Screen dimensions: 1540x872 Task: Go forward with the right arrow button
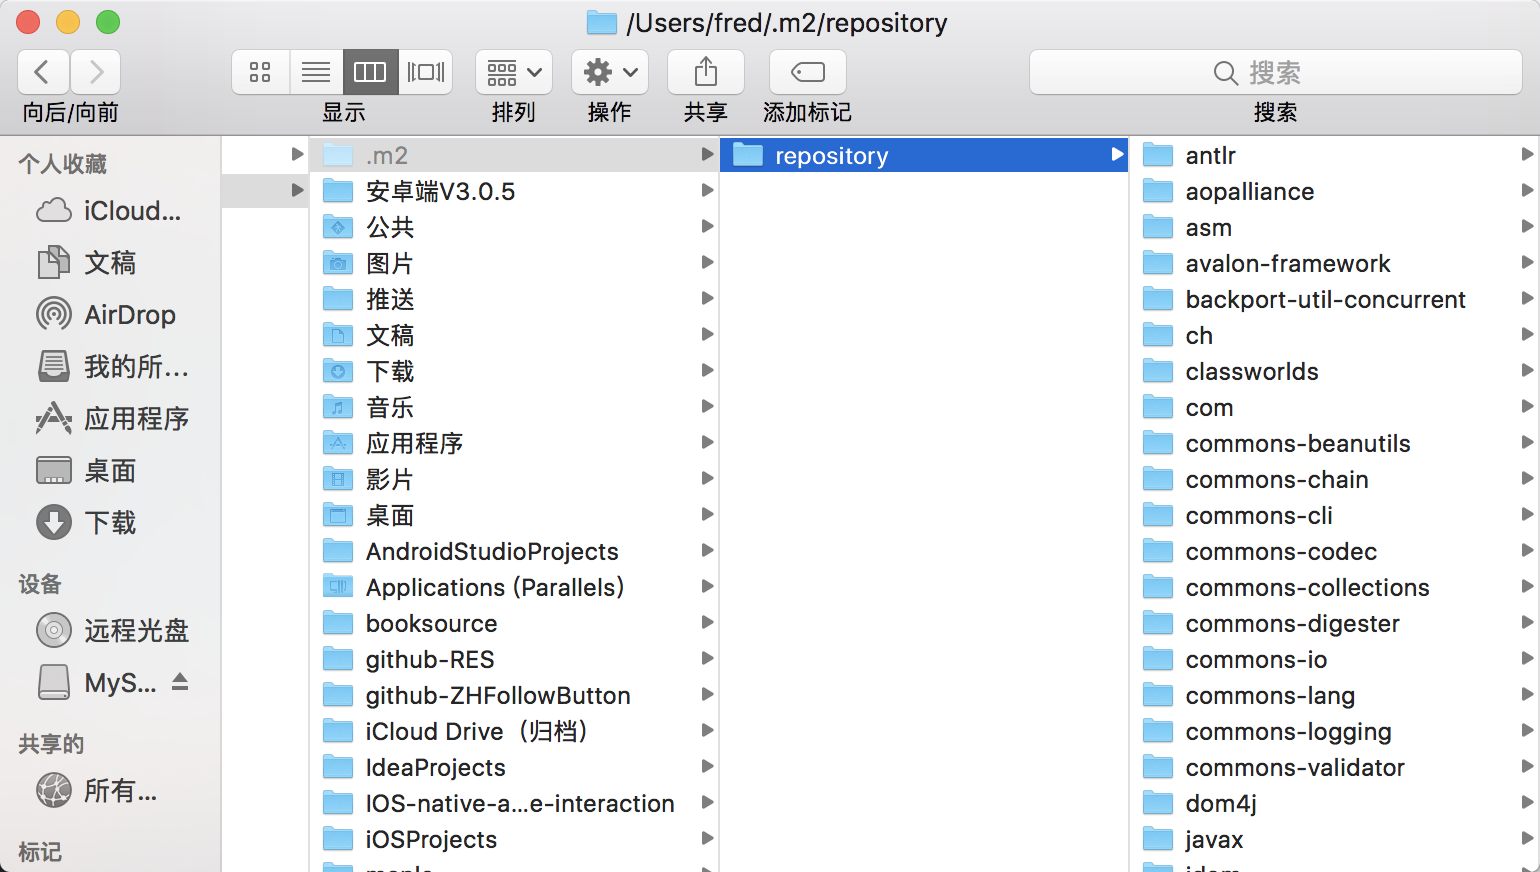tap(96, 72)
